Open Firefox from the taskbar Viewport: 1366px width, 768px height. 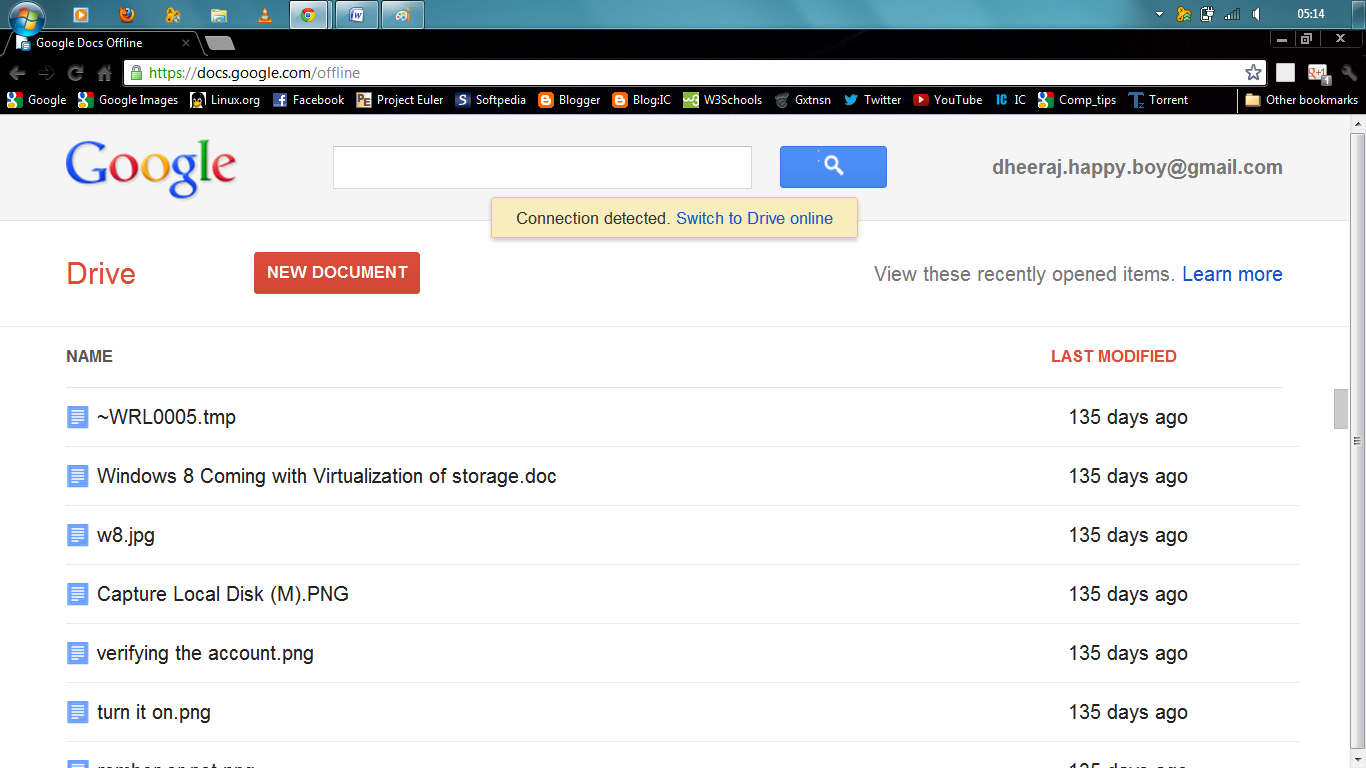126,15
